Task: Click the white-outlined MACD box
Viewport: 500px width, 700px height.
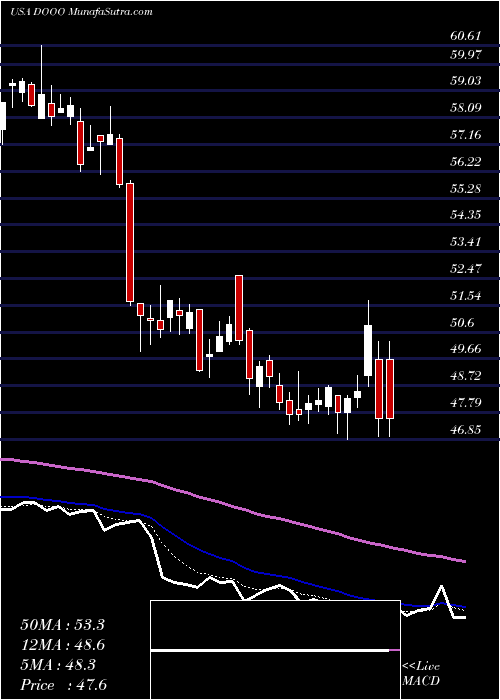Action: tap(275, 650)
